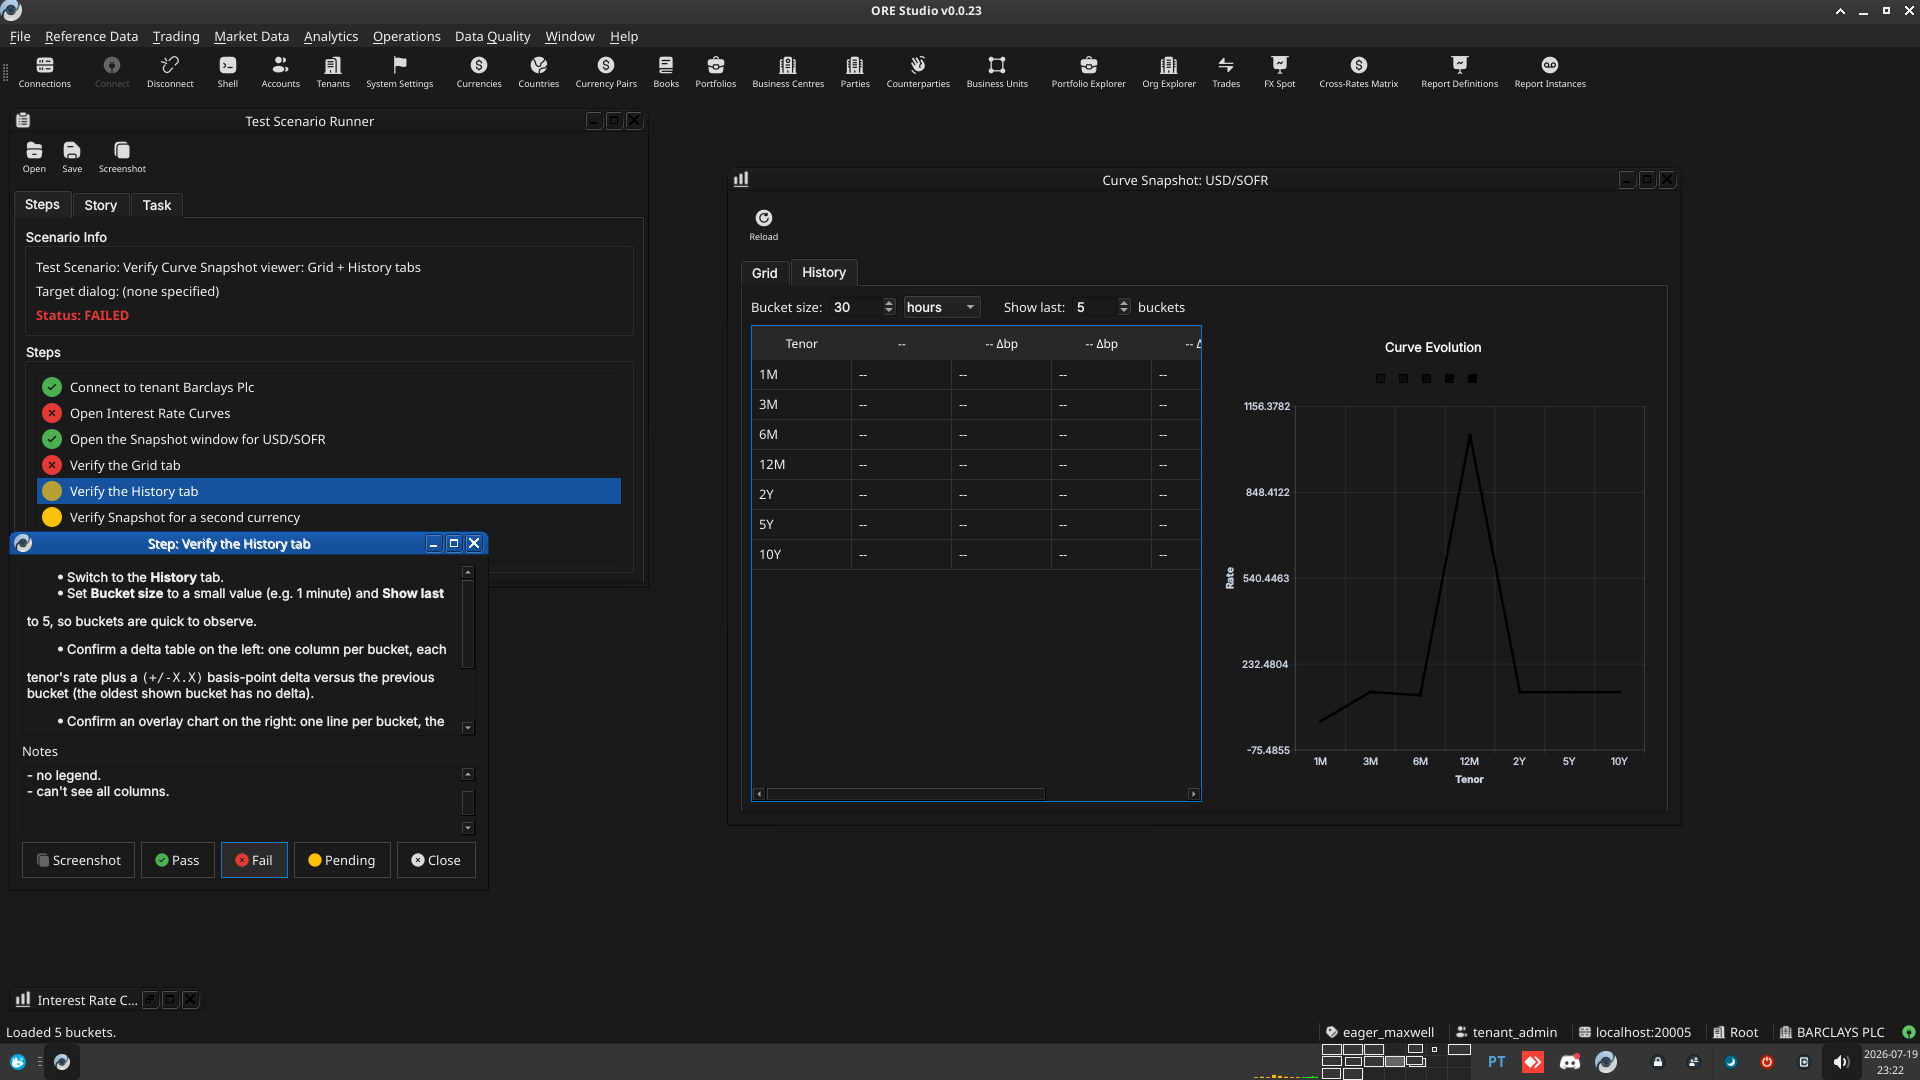Open the Books toolbar icon

tap(666, 71)
